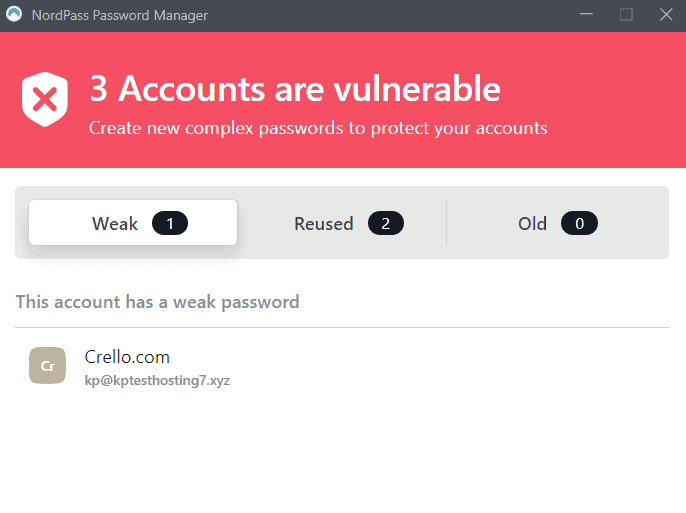Click the "NordPass Password Manager" window title
686x513 pixels.
coord(120,15)
